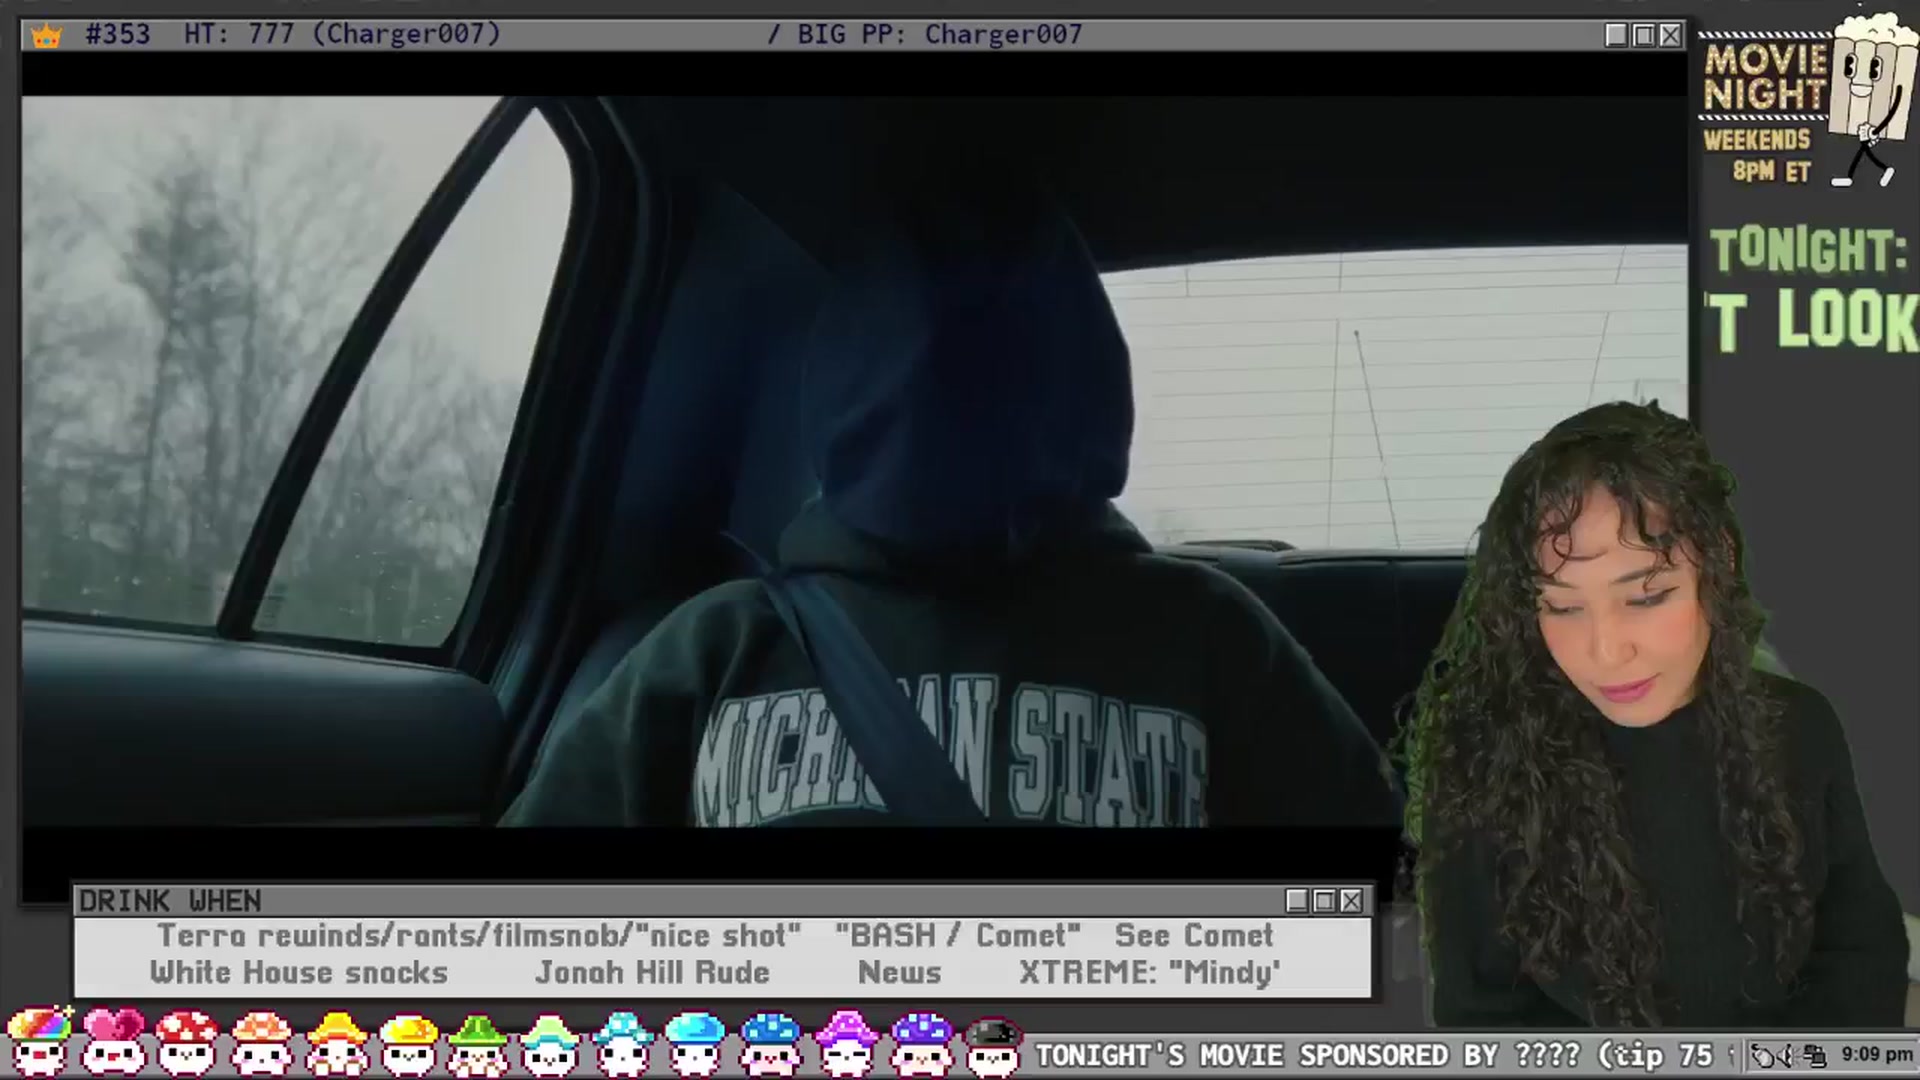Click the popcorn mascot in Movie Night logo
This screenshot has width=1920, height=1080.
(1870, 100)
